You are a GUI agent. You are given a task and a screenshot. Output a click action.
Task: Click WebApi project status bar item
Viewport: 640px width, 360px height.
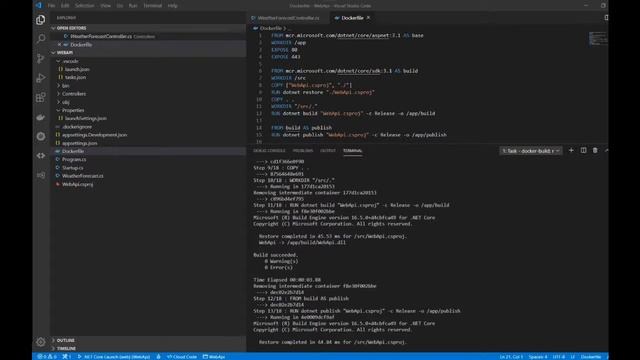[x=214, y=356]
